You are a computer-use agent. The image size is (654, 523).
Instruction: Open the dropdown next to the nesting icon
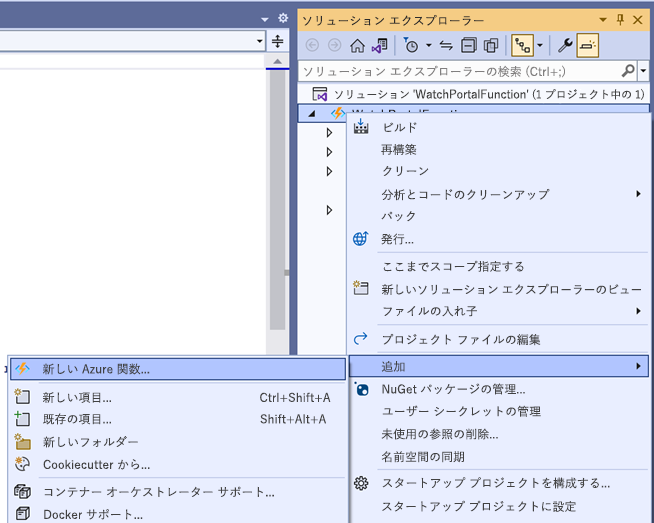point(540,45)
